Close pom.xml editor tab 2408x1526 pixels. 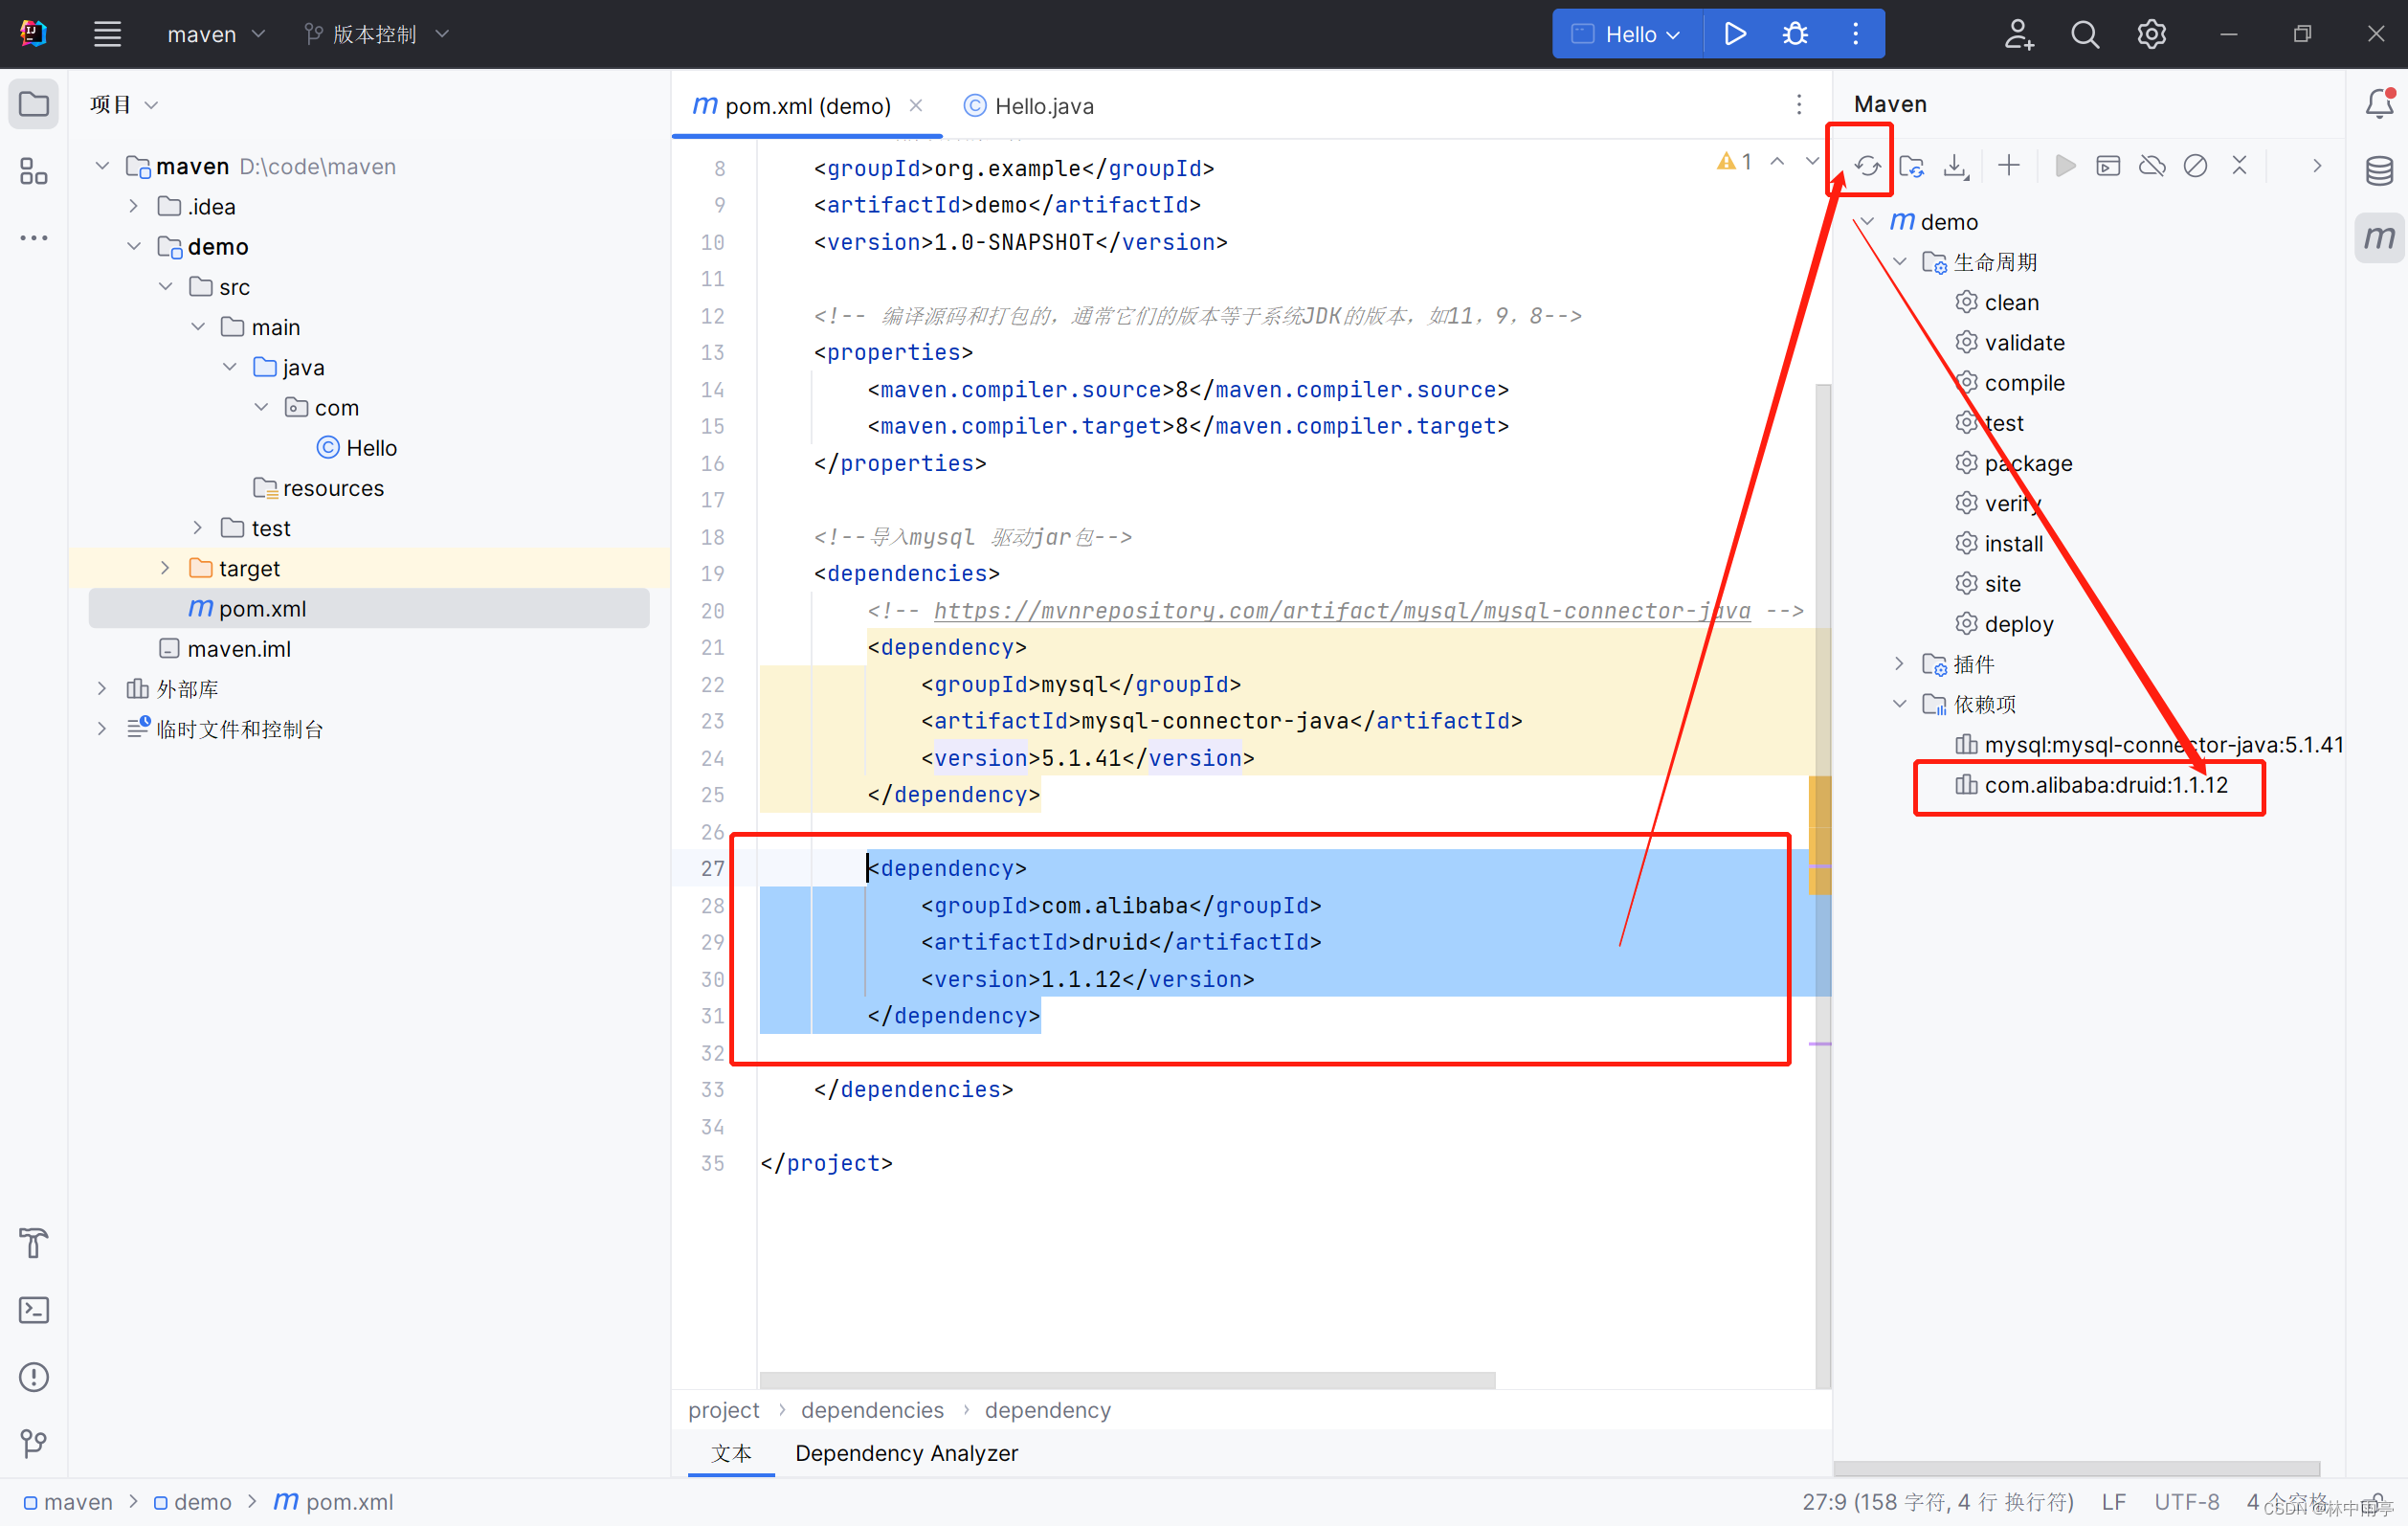(x=916, y=105)
